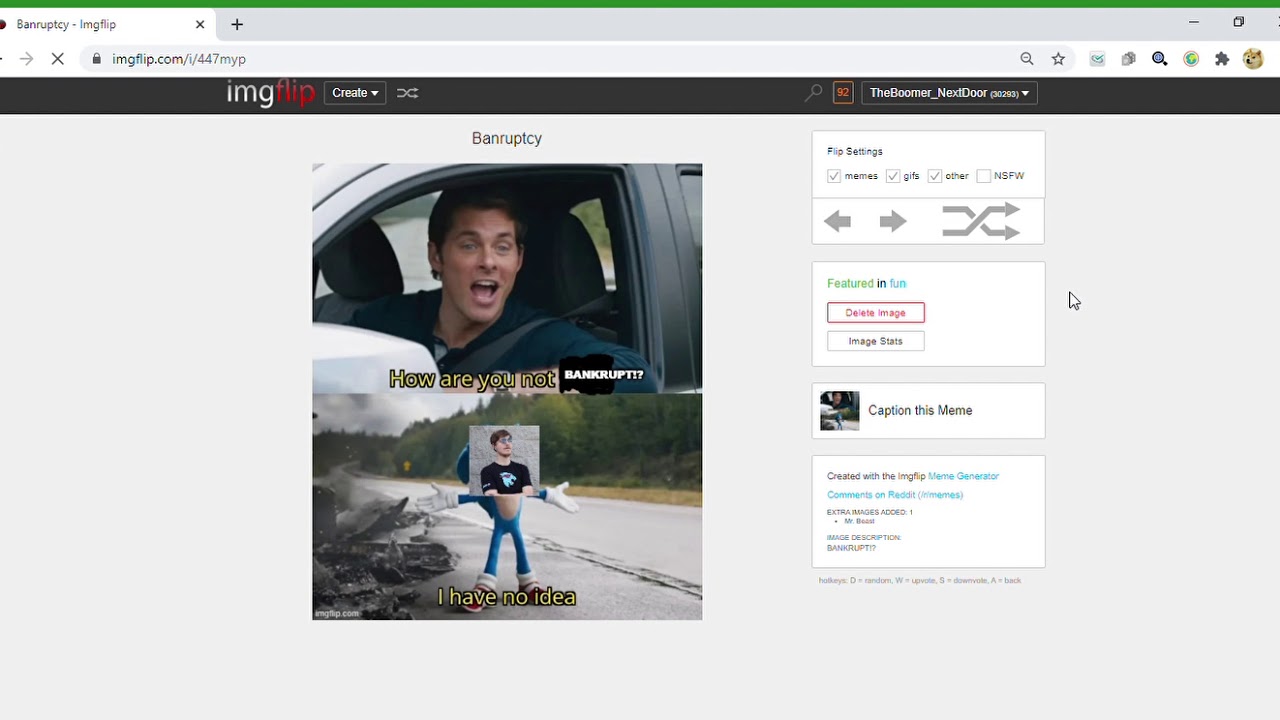Open the browser zoom magnifier icon

[1027, 59]
